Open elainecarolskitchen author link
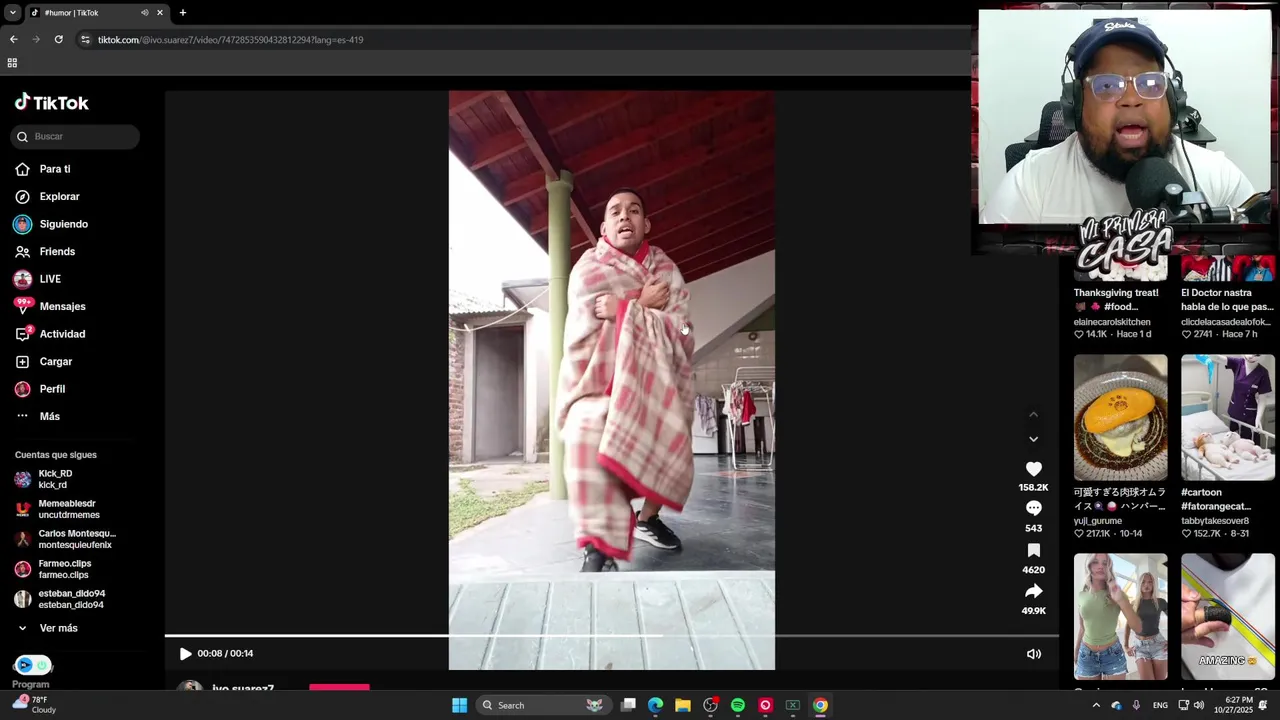Image resolution: width=1280 pixels, height=720 pixels. click(1112, 322)
